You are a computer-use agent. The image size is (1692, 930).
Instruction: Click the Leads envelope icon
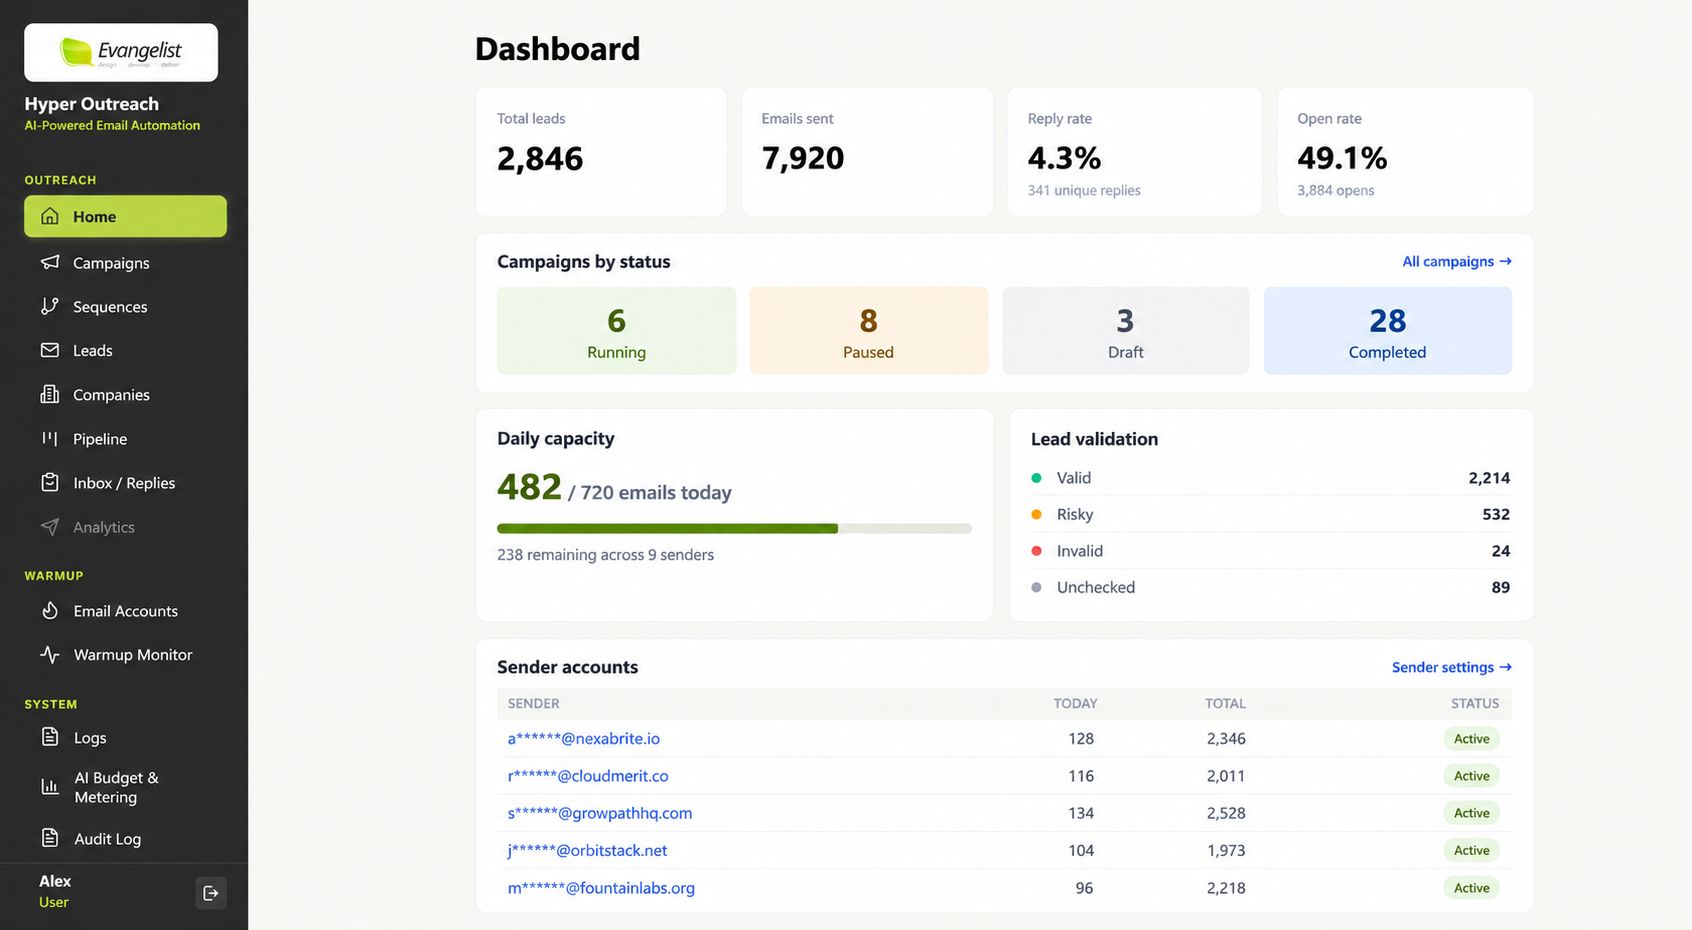[50, 350]
